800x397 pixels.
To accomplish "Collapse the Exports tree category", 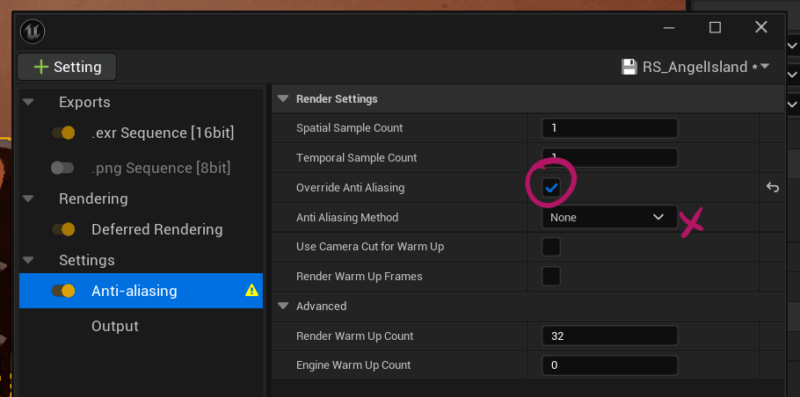I will [28, 102].
